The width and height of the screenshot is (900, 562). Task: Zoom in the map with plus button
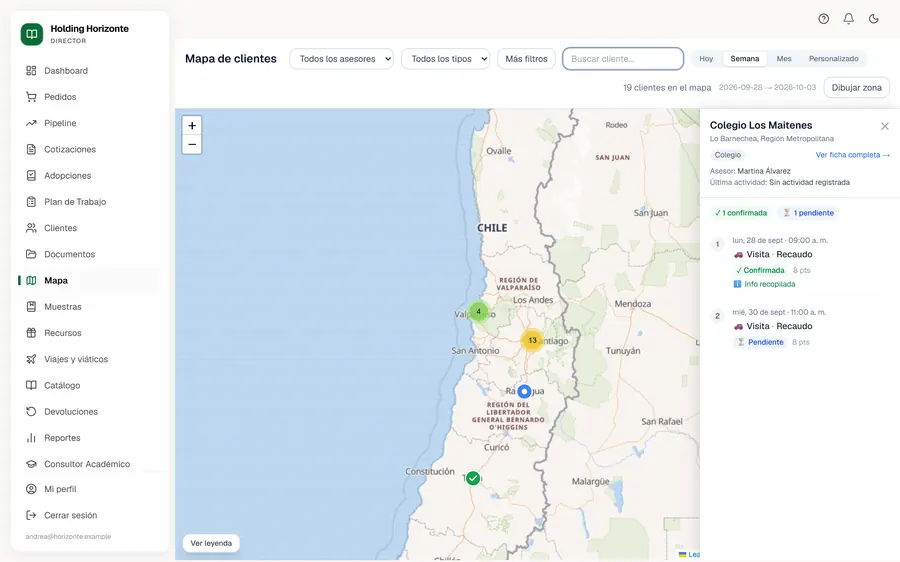pos(192,125)
